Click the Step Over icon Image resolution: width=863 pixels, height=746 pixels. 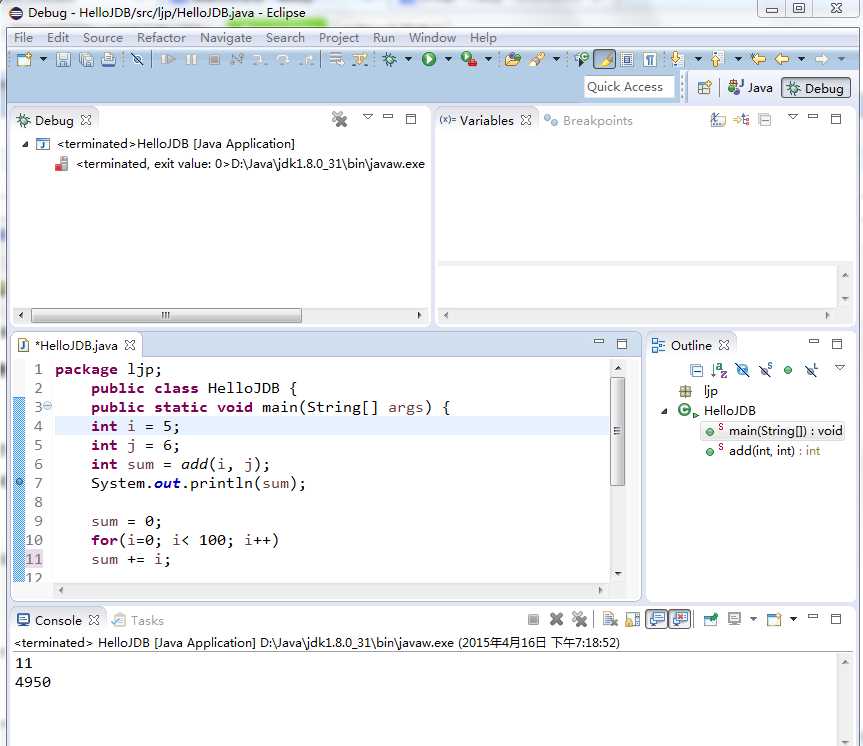pos(283,59)
